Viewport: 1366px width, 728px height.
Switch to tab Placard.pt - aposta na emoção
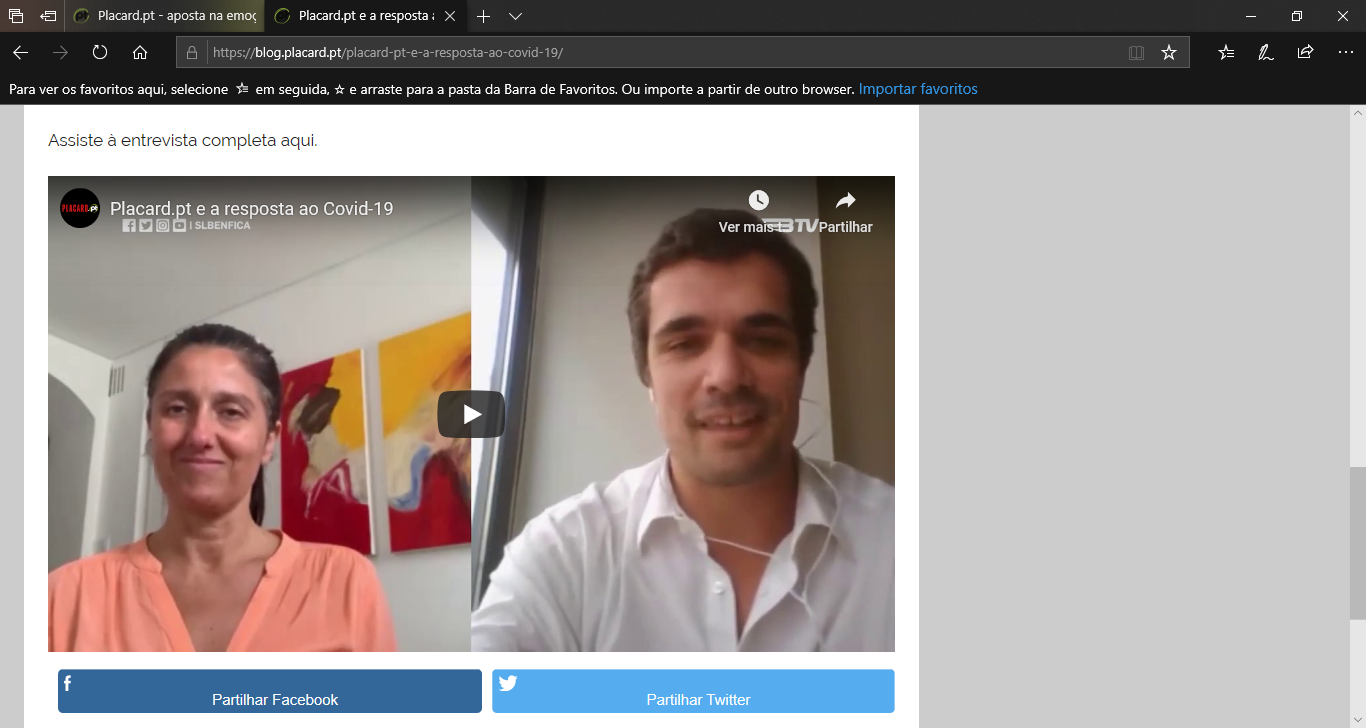coord(165,16)
